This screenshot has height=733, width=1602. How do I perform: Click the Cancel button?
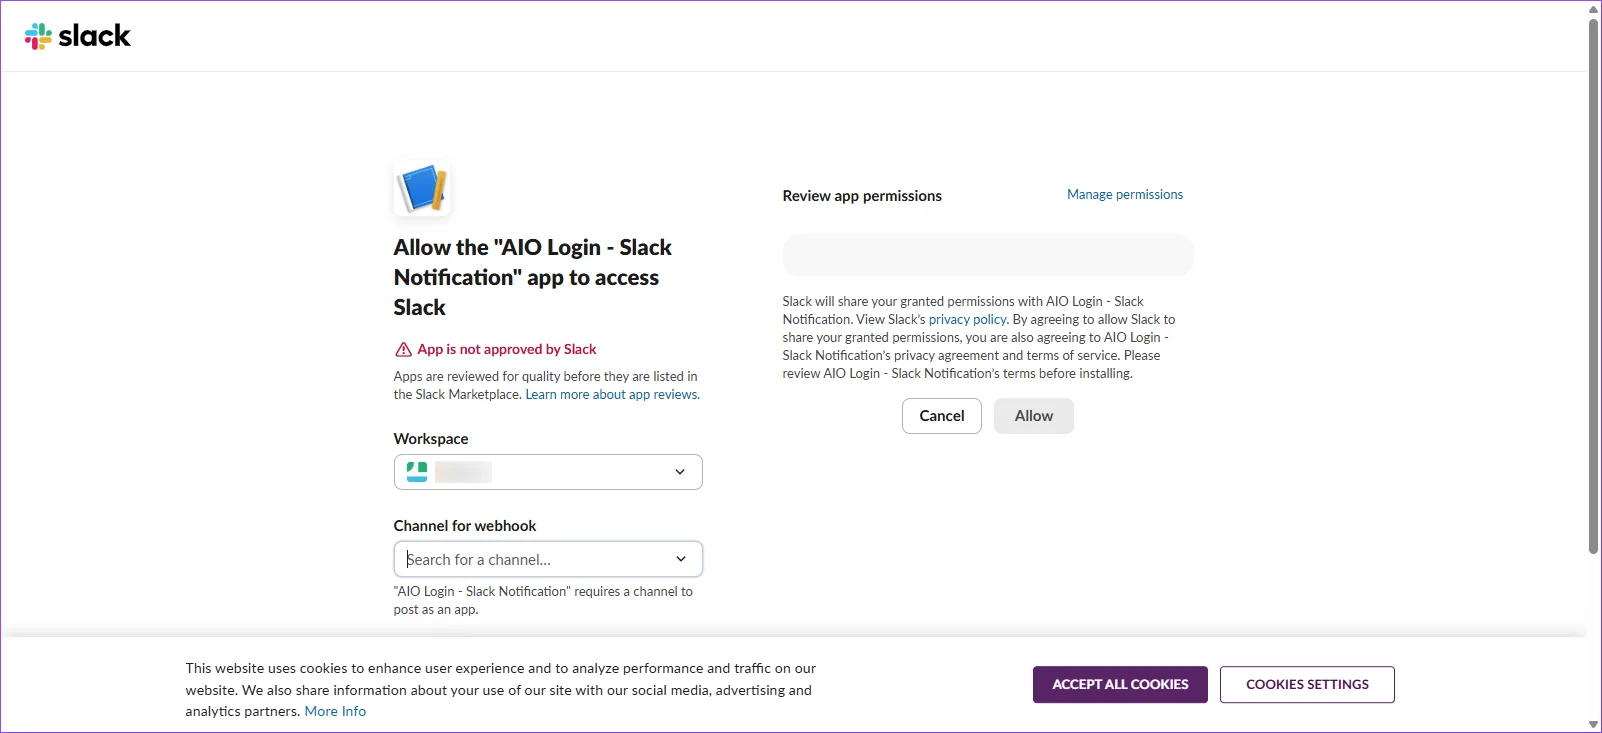pos(942,416)
